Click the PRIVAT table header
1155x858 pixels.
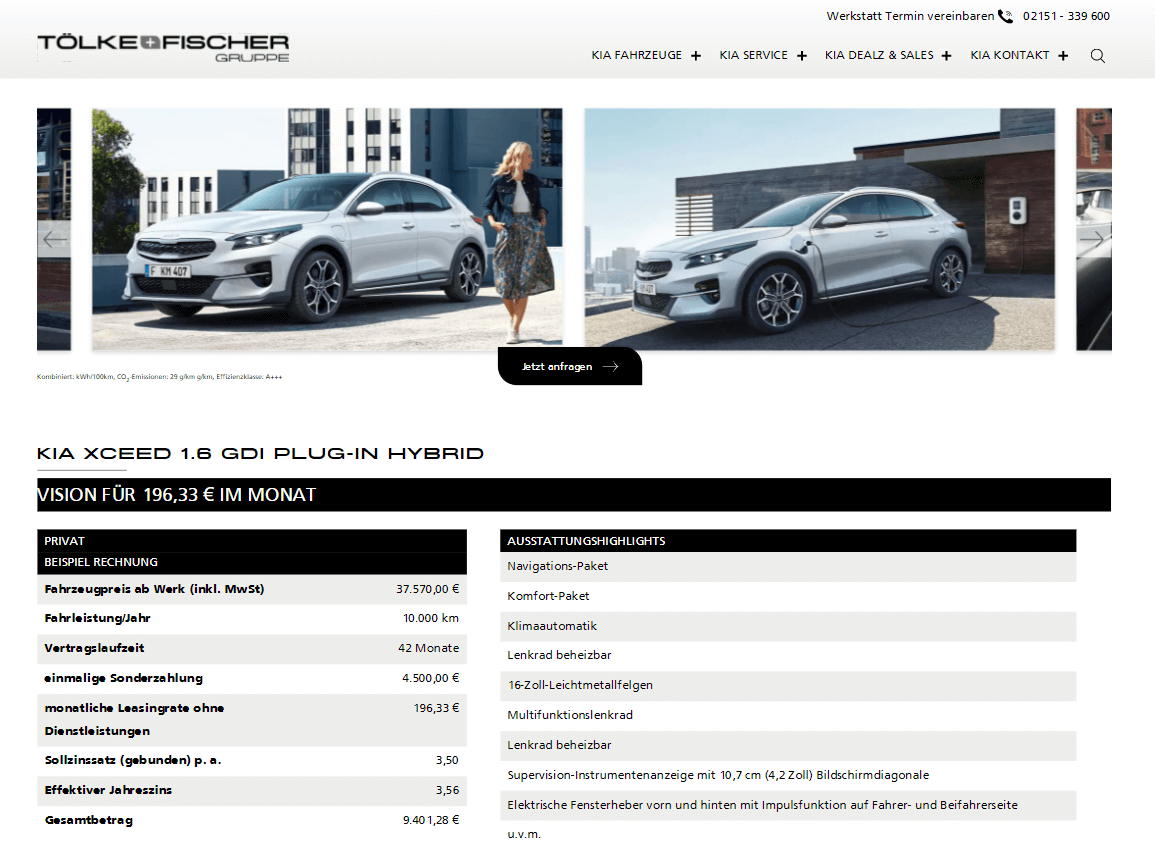click(x=252, y=541)
